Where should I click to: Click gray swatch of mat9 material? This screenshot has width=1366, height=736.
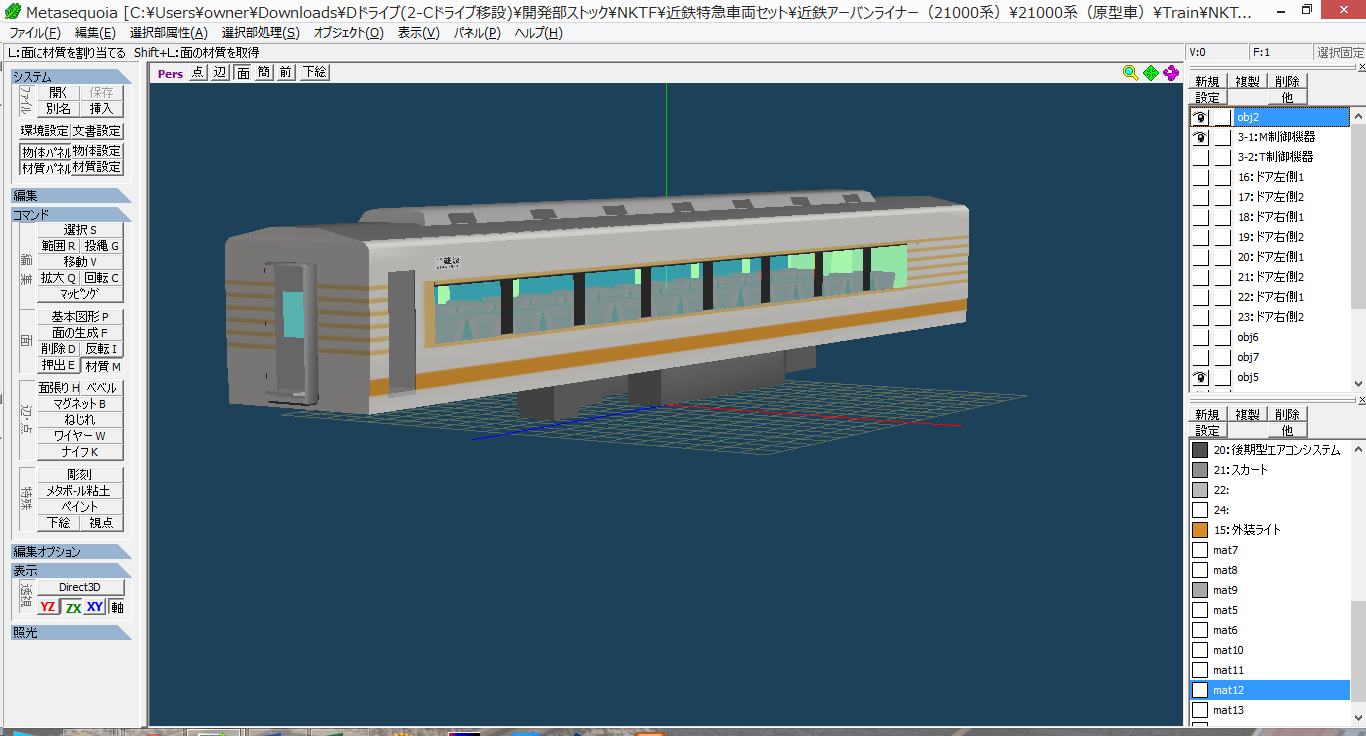[x=1200, y=590]
